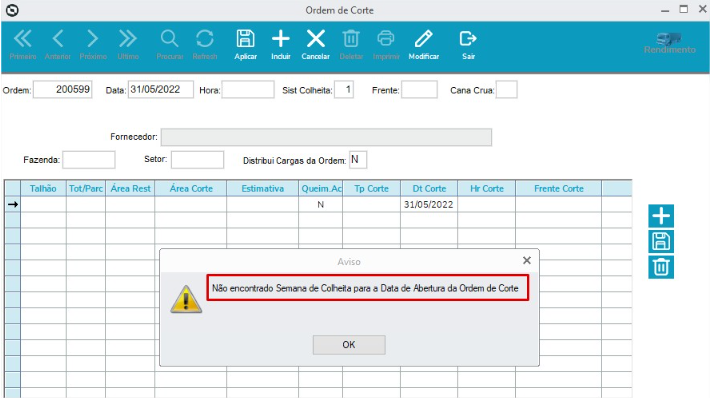The height and width of the screenshot is (398, 711).
Task: Click the Área Corte column header
Action: 191,189
